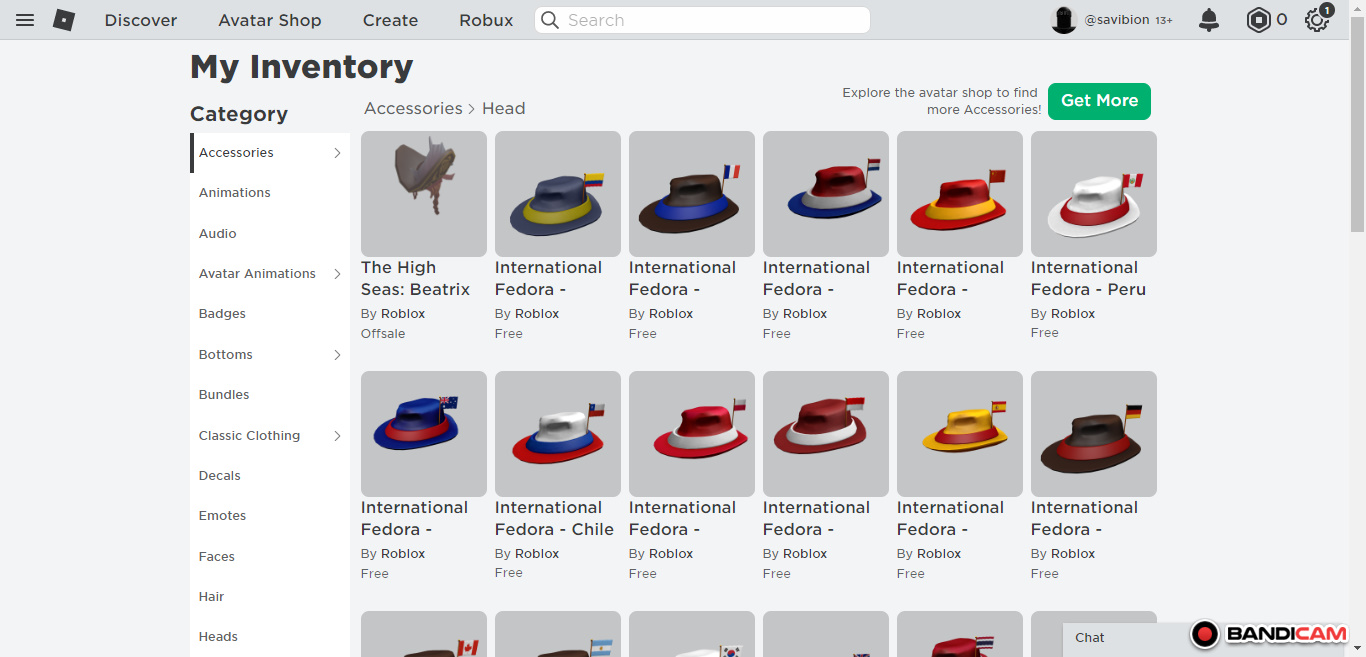This screenshot has height=657, width=1366.
Task: Open the hamburger navigation menu
Action: (25, 20)
